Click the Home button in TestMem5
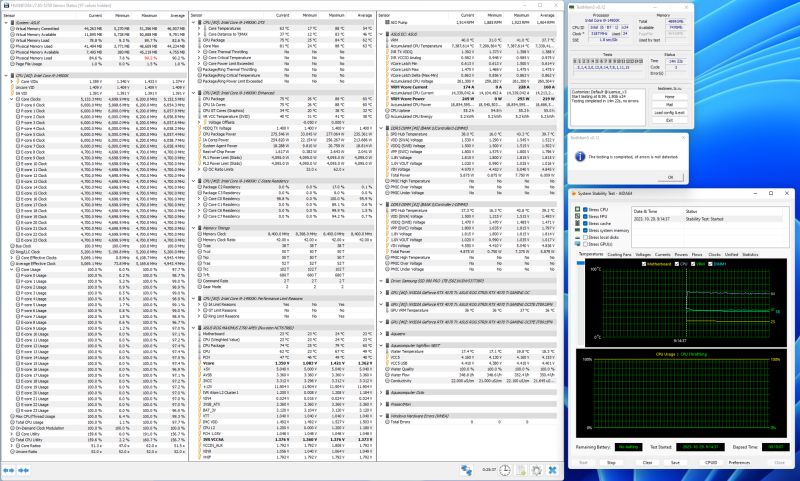800x481 pixels. 669,96
